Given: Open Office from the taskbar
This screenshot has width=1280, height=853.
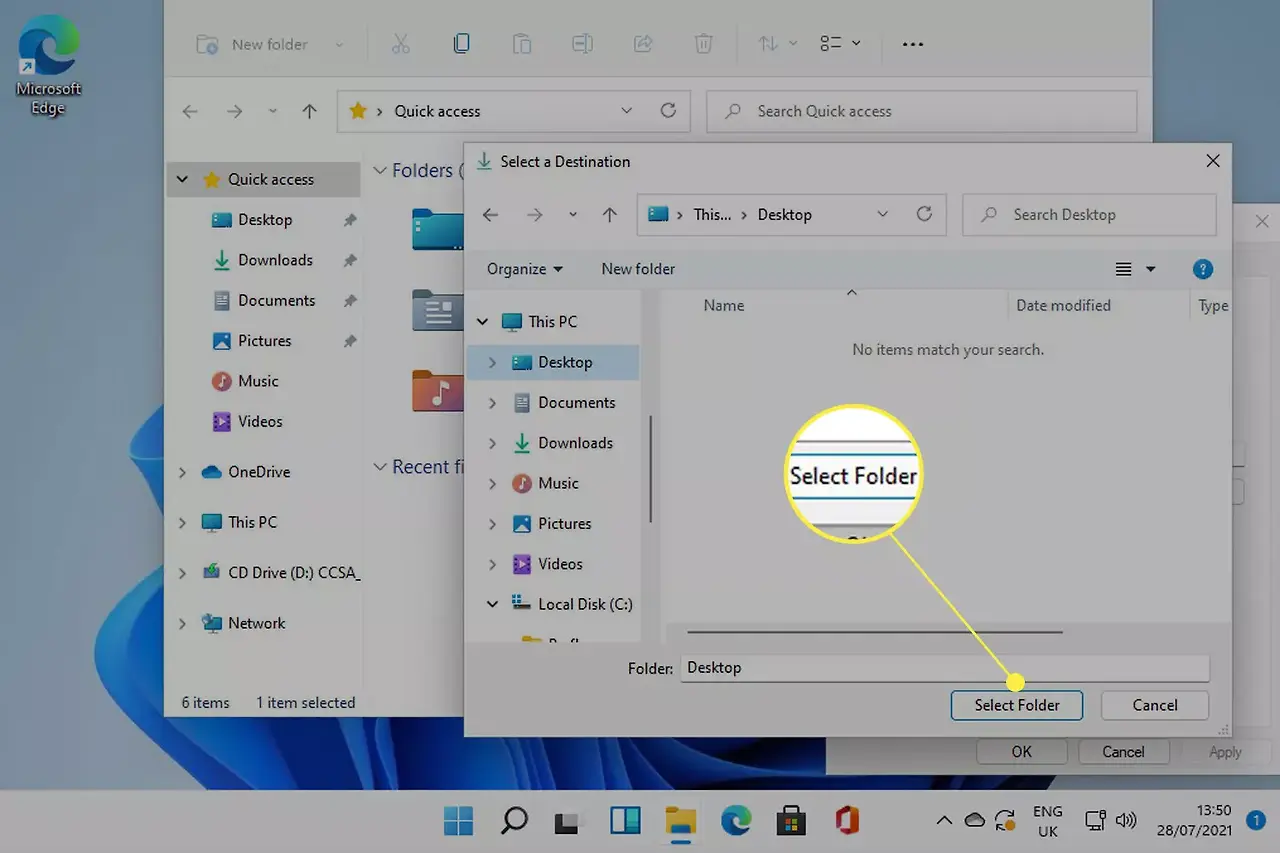Looking at the screenshot, I should pyautogui.click(x=848, y=821).
